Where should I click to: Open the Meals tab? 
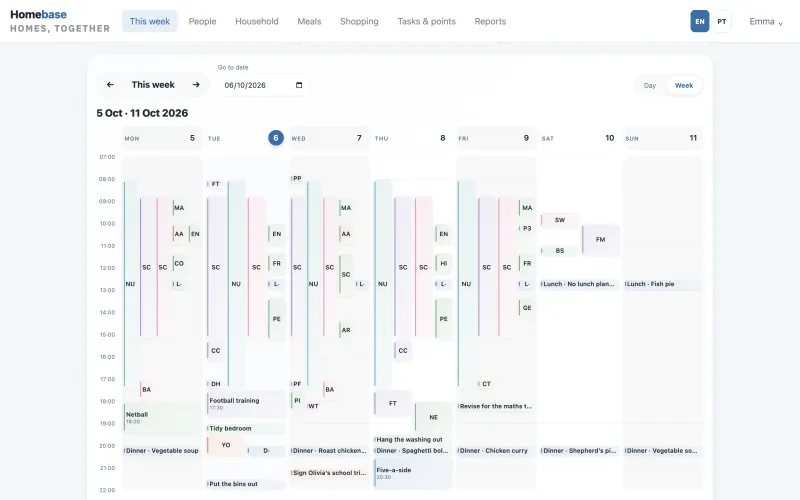tap(309, 21)
